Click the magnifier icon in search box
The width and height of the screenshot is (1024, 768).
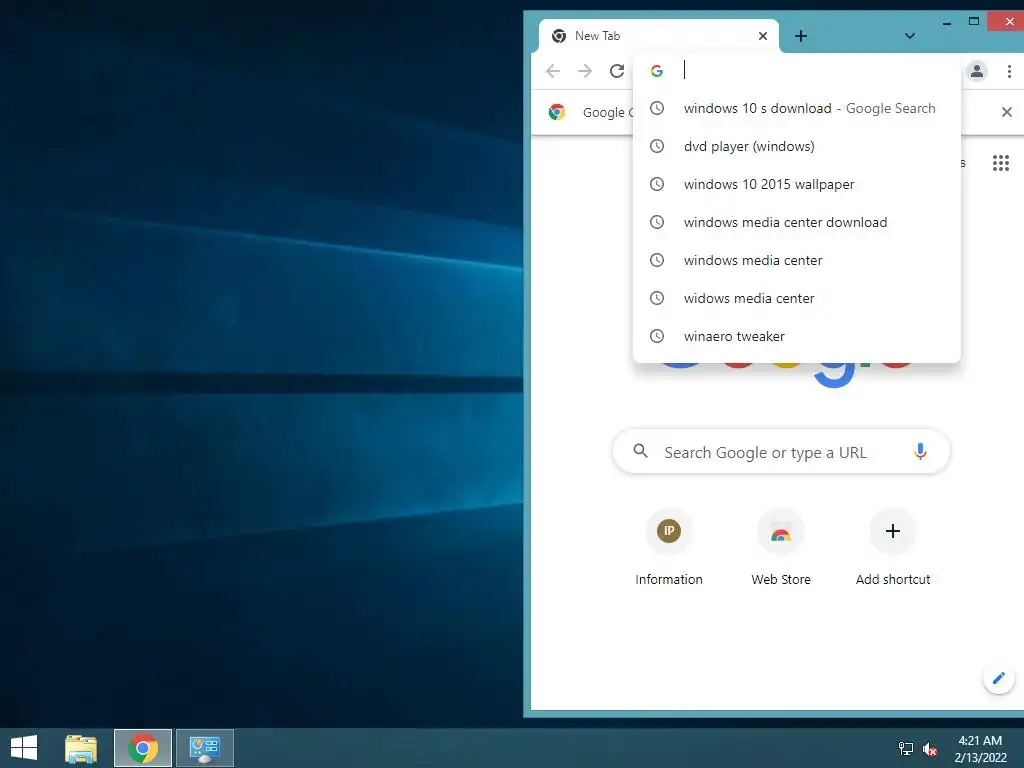click(641, 451)
